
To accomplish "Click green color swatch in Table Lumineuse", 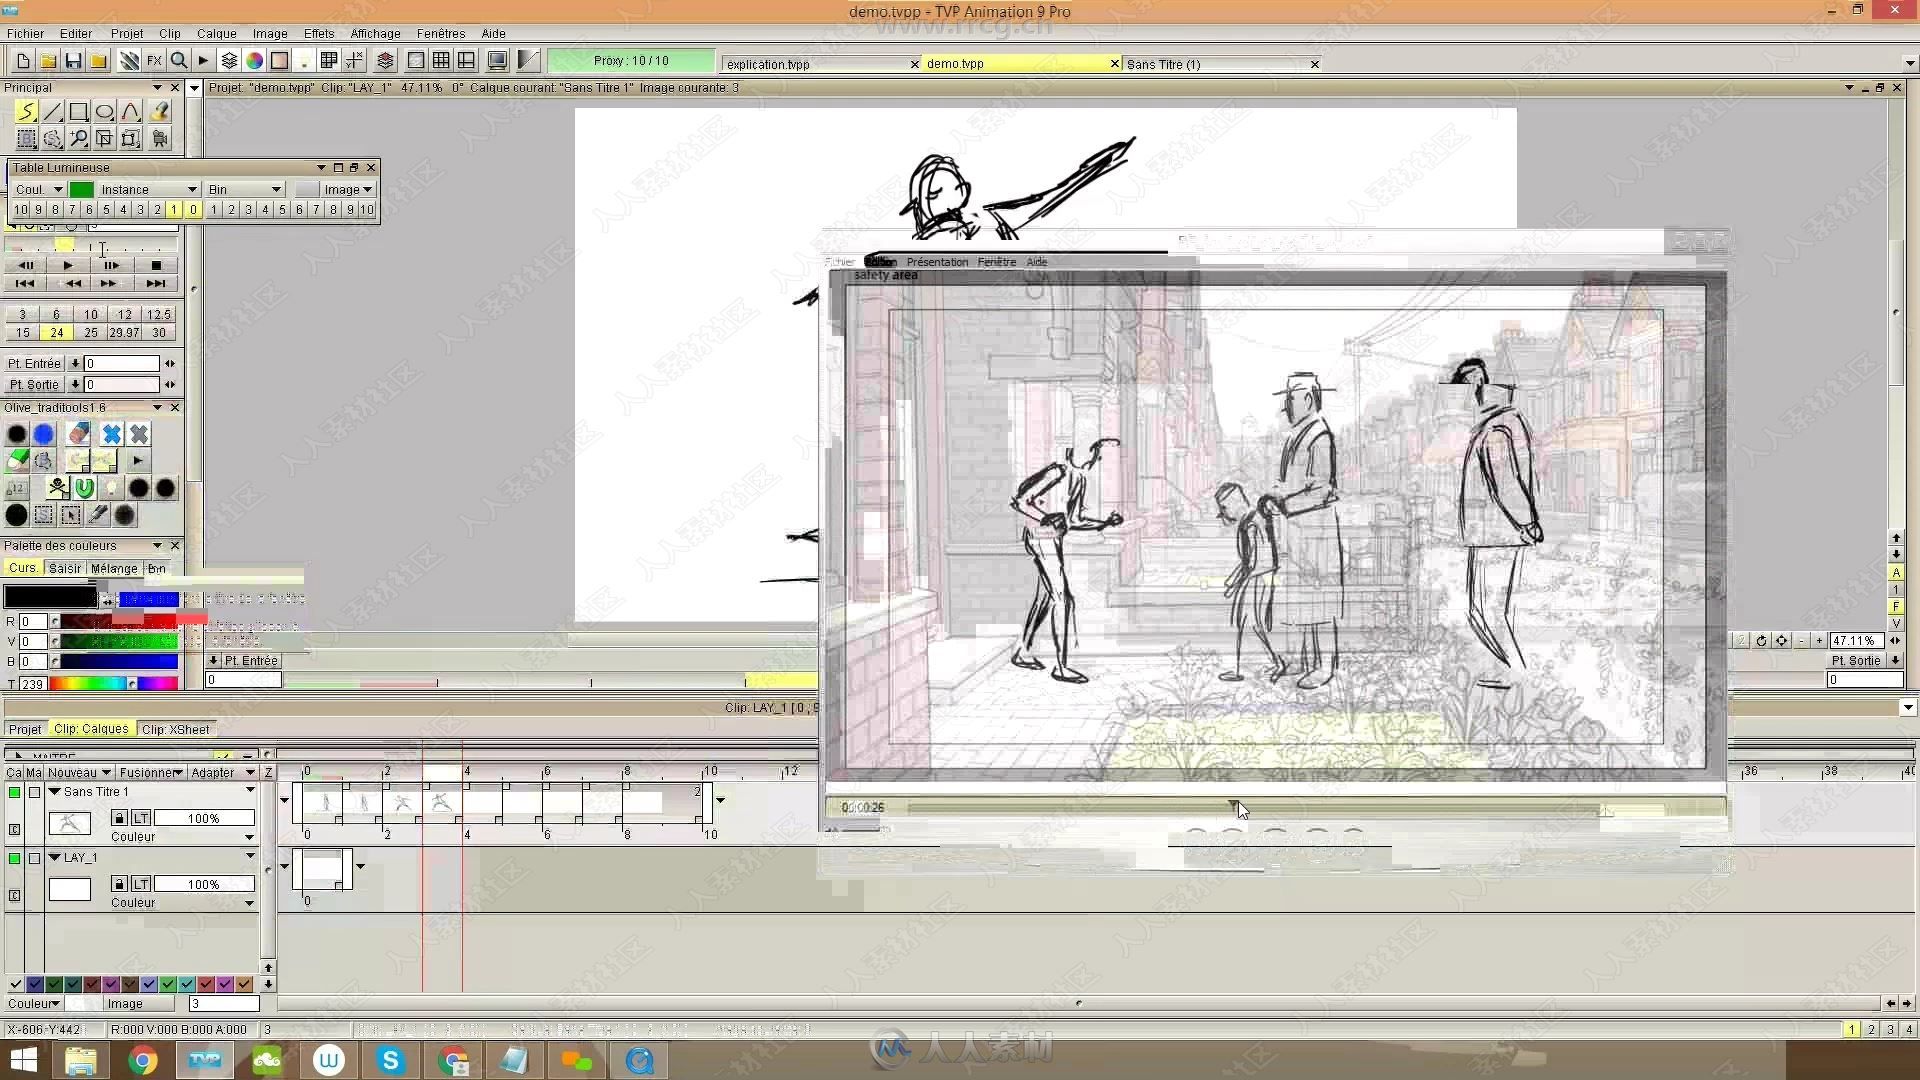I will (x=82, y=189).
